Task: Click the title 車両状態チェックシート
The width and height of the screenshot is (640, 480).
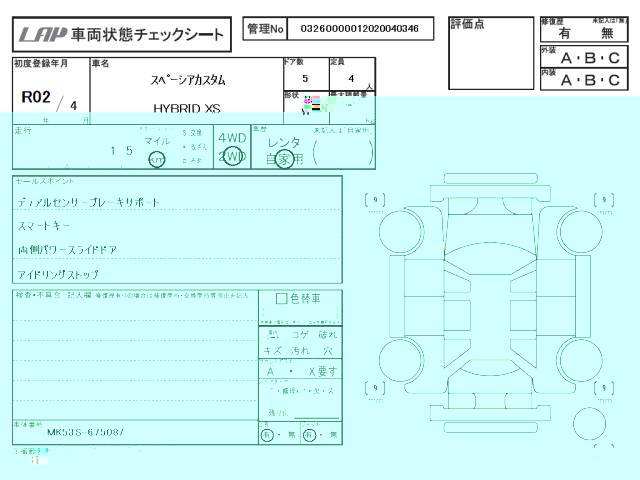Action: pos(147,35)
